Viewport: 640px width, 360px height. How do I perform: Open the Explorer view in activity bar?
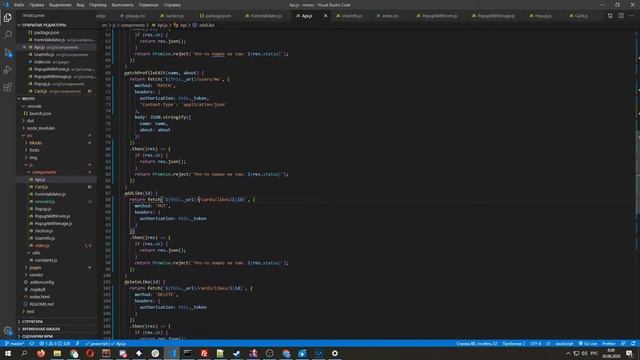[x=7, y=18]
